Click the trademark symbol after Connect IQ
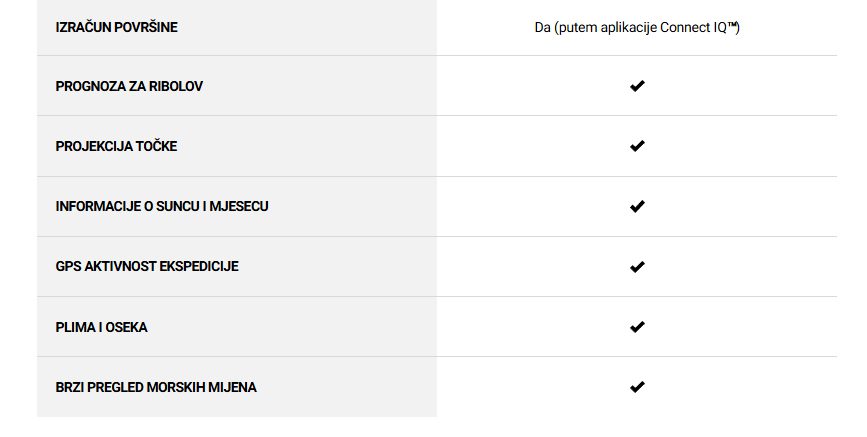867x437 pixels. click(x=733, y=25)
